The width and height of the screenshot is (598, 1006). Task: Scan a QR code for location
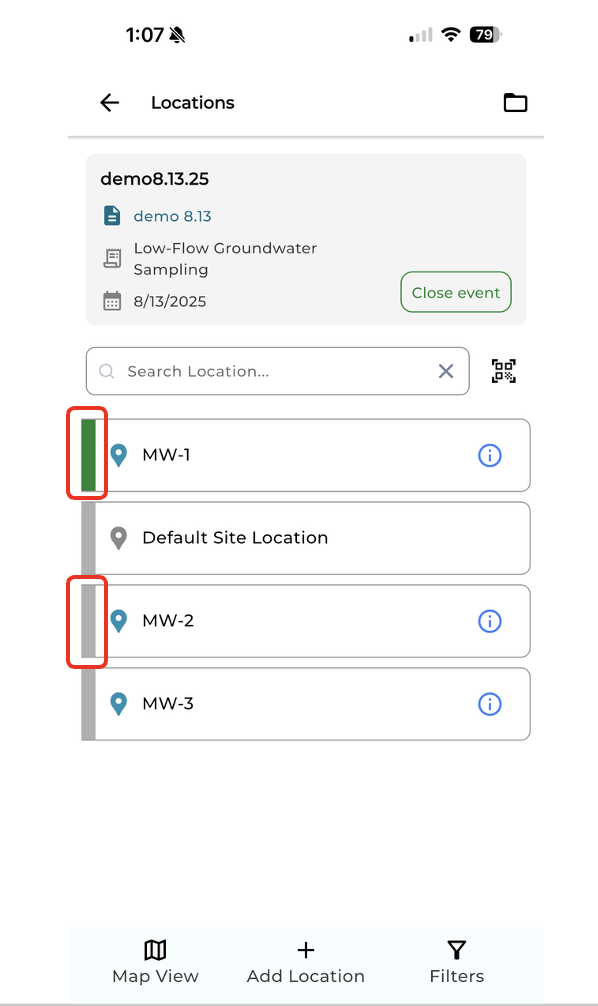504,371
